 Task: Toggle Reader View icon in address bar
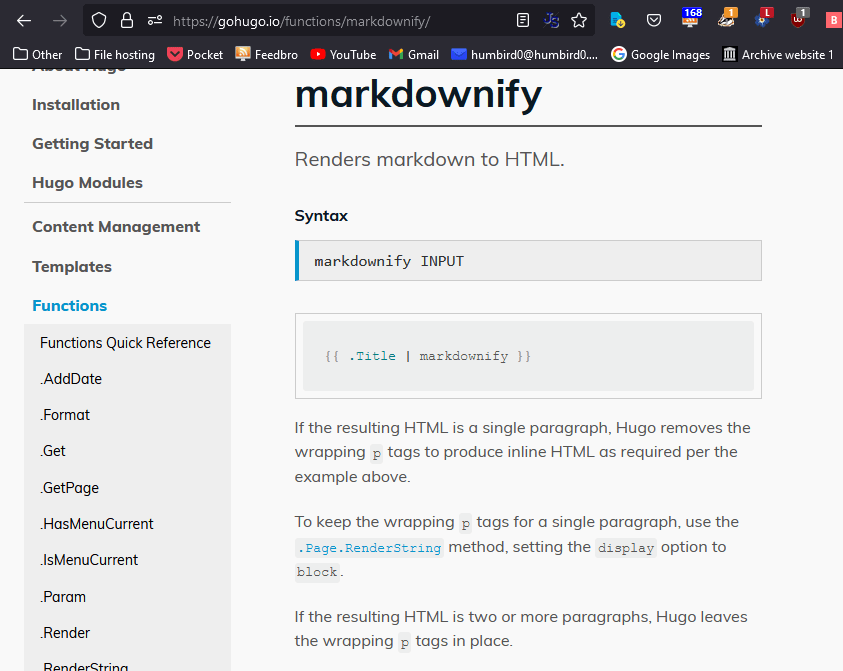click(523, 20)
